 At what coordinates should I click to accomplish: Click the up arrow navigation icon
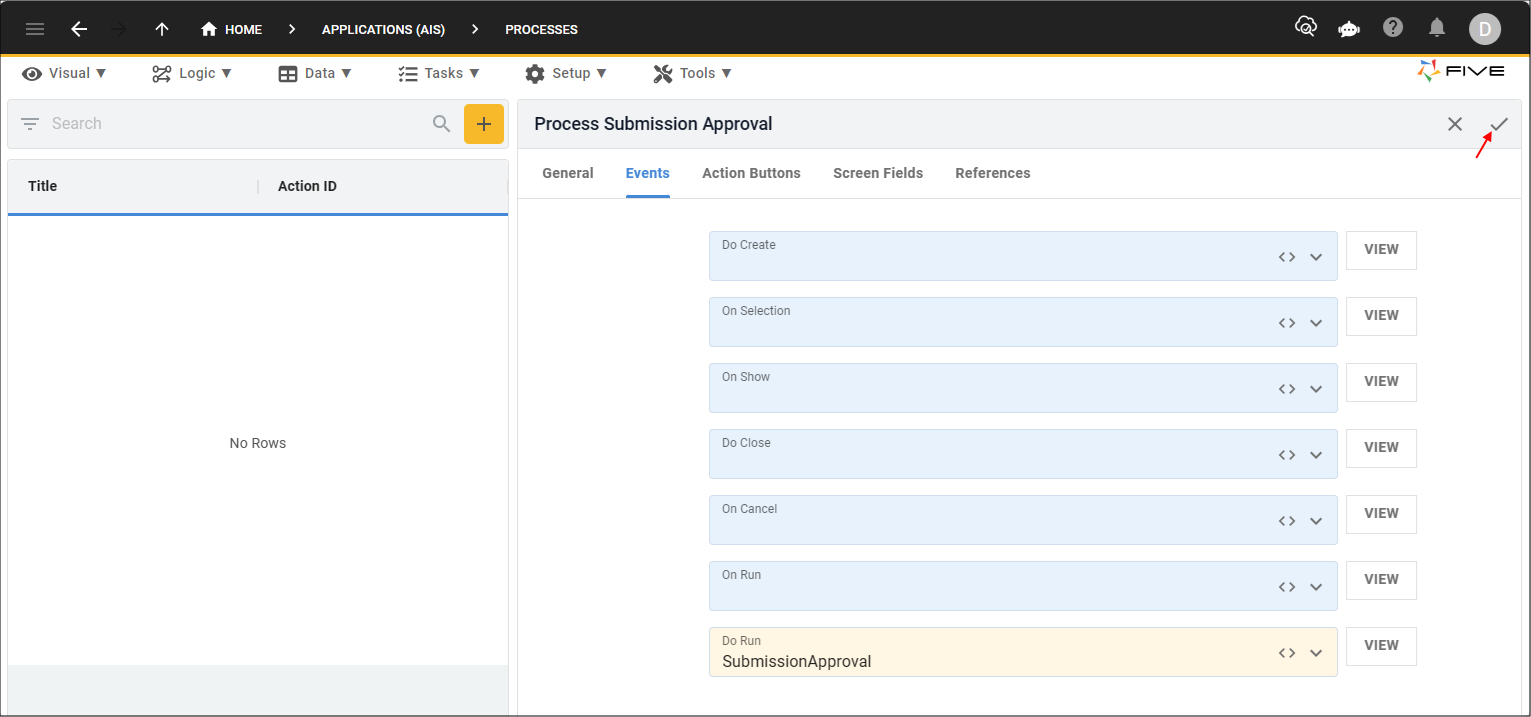click(x=162, y=29)
